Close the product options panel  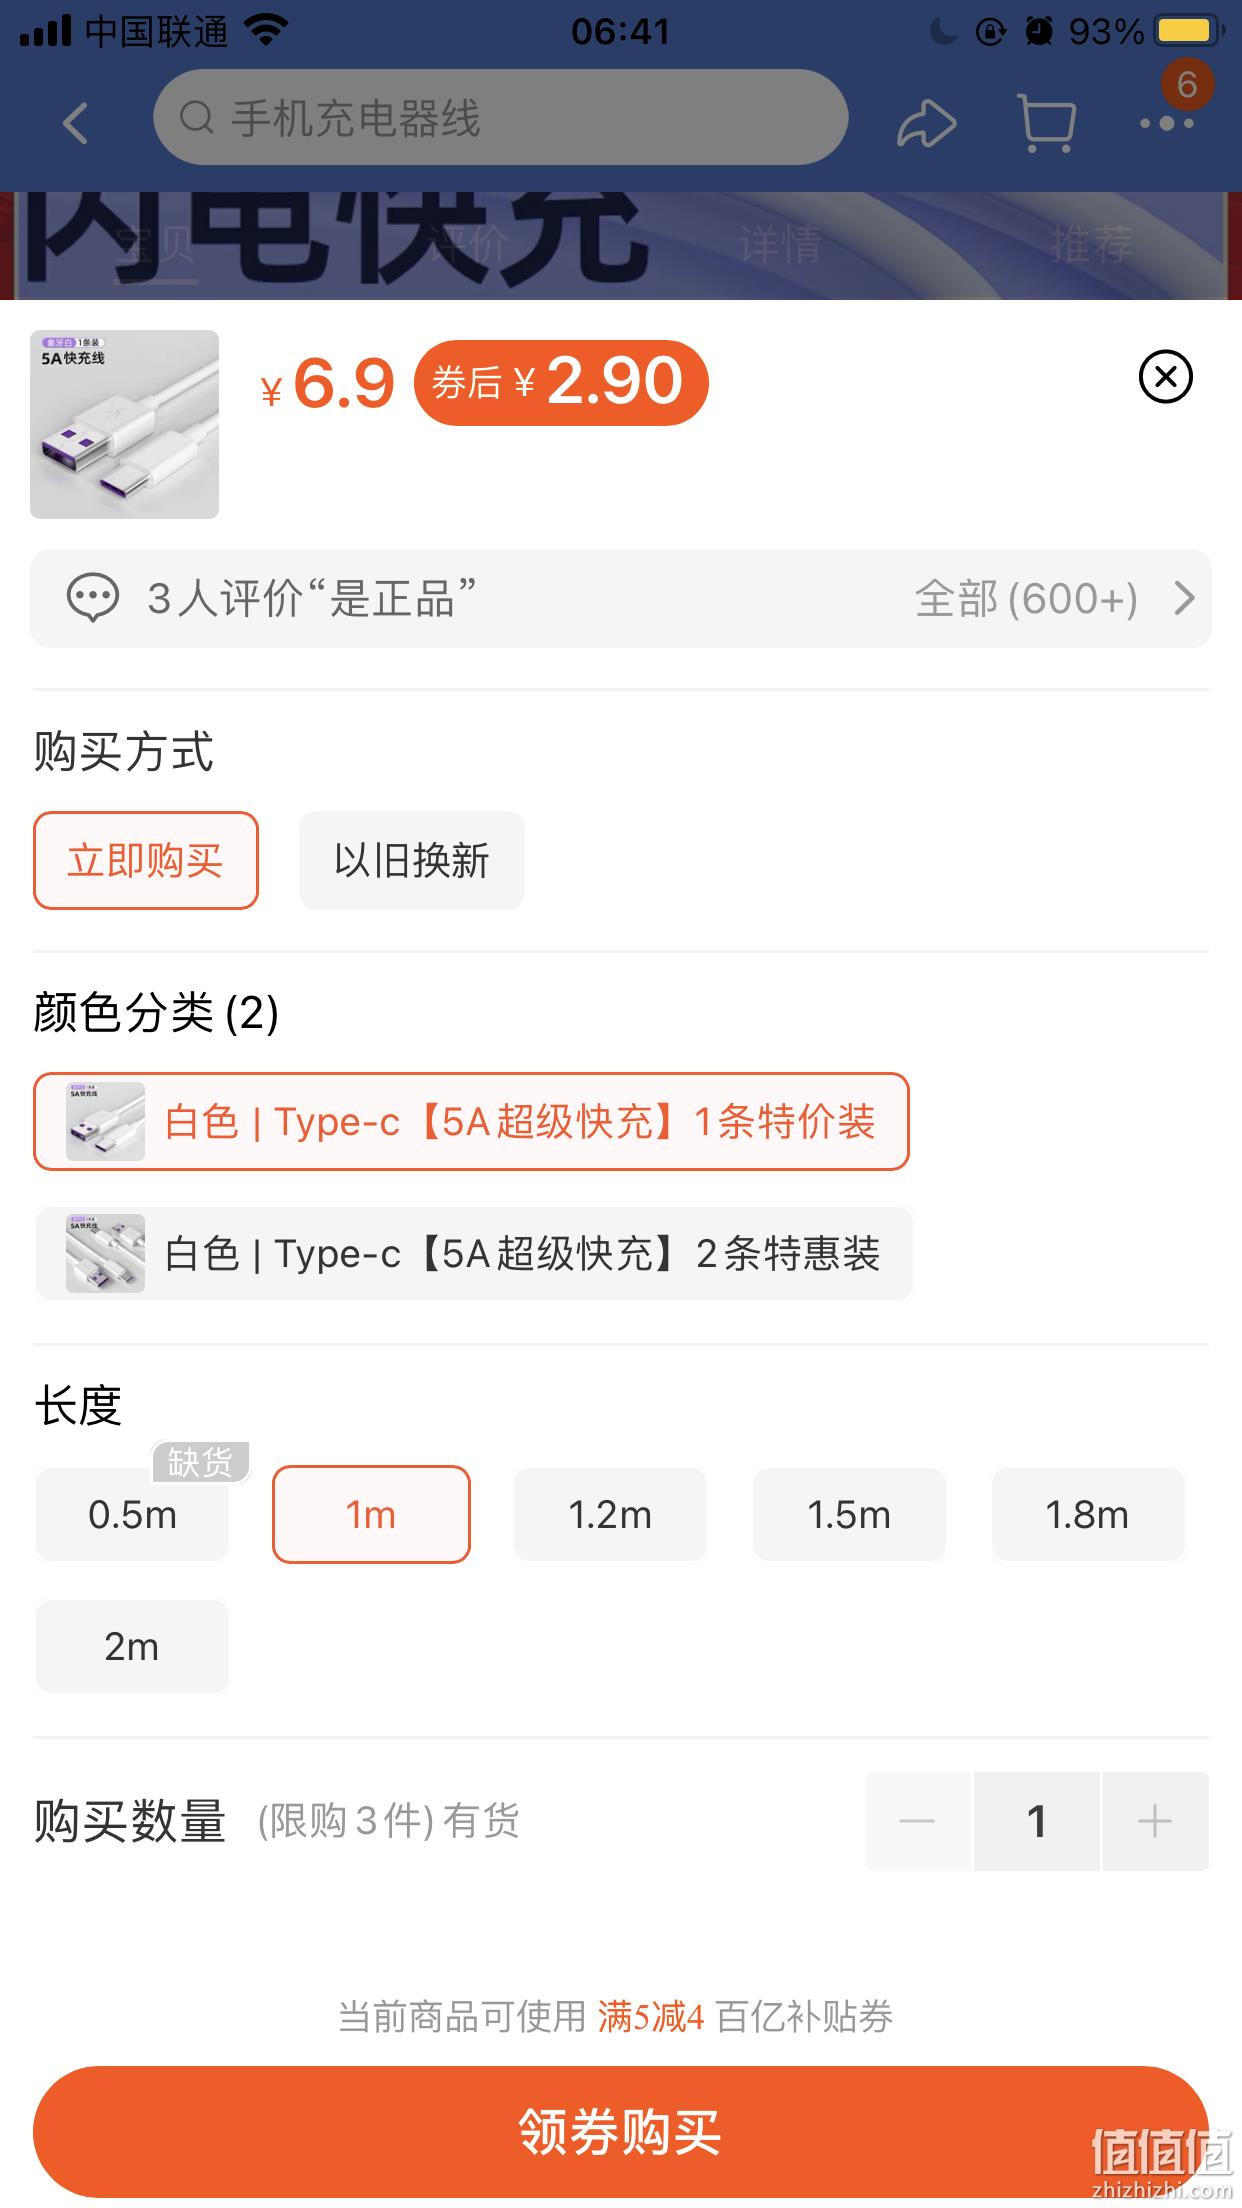click(x=1166, y=377)
